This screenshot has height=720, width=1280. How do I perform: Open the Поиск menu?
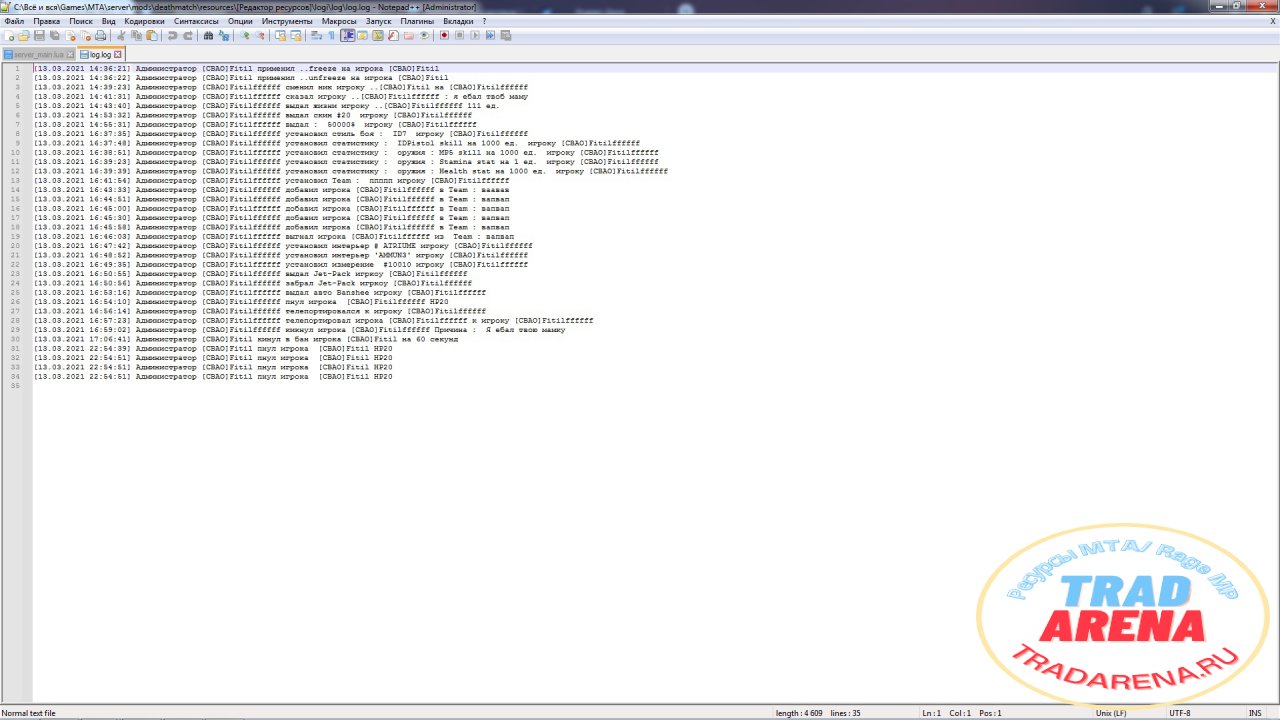(81, 21)
